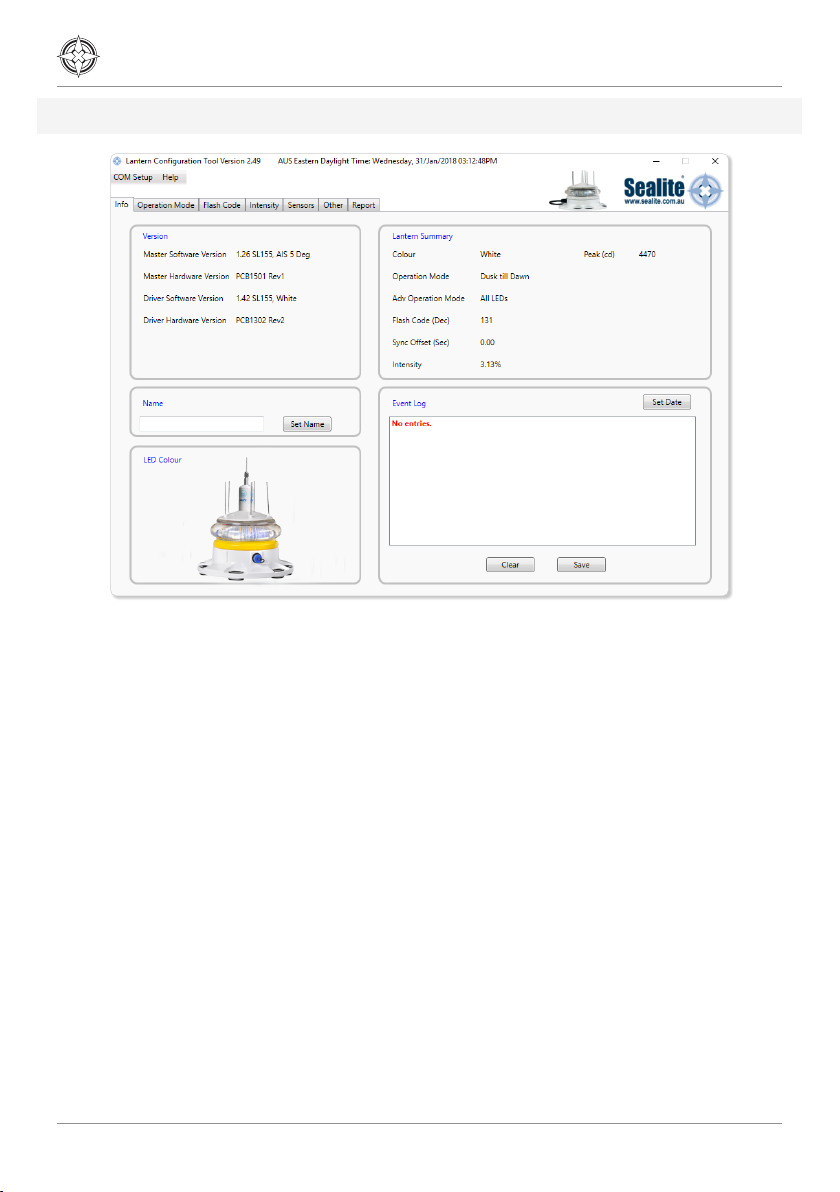
Task: Clear the event log
Action: 510,565
